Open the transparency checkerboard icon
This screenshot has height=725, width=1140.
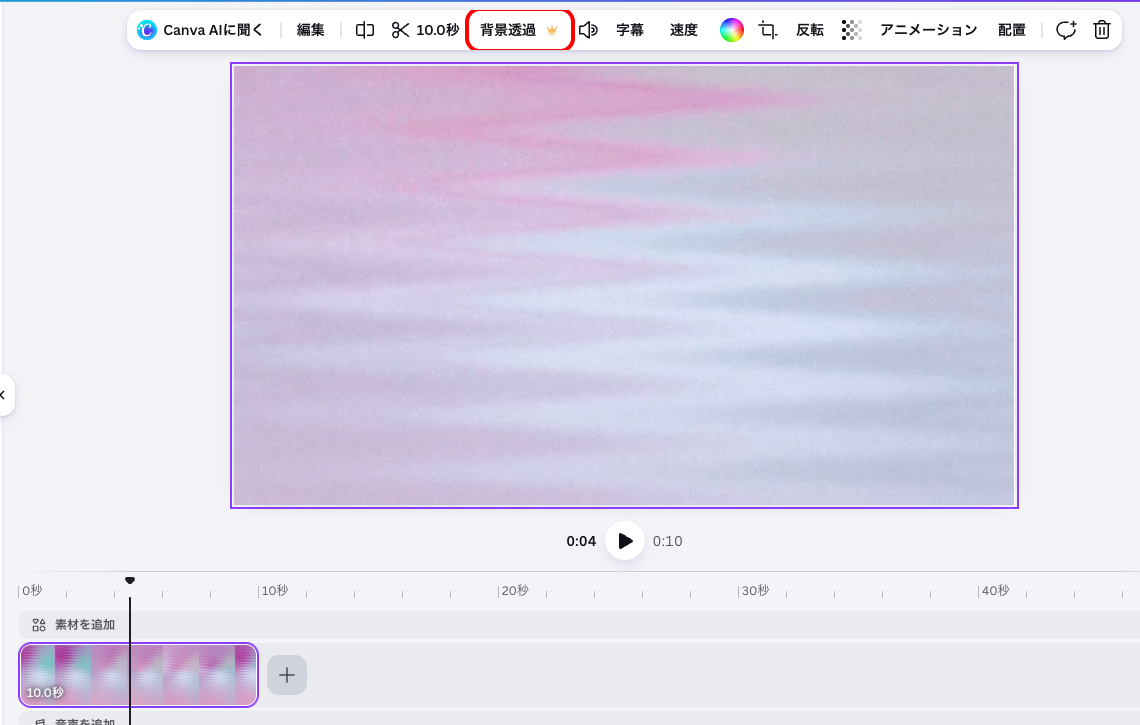(851, 30)
